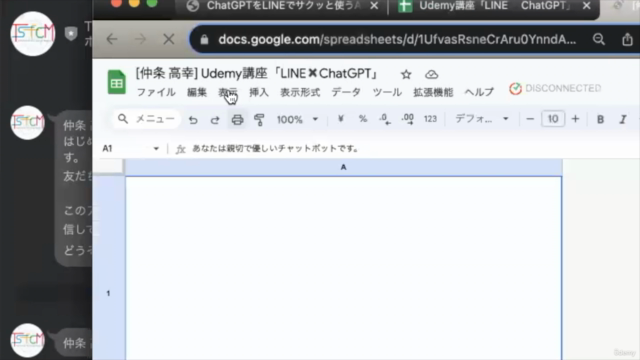Image resolution: width=640 pixels, height=360 pixels.
Task: Click cell A1
Action: tap(343, 268)
